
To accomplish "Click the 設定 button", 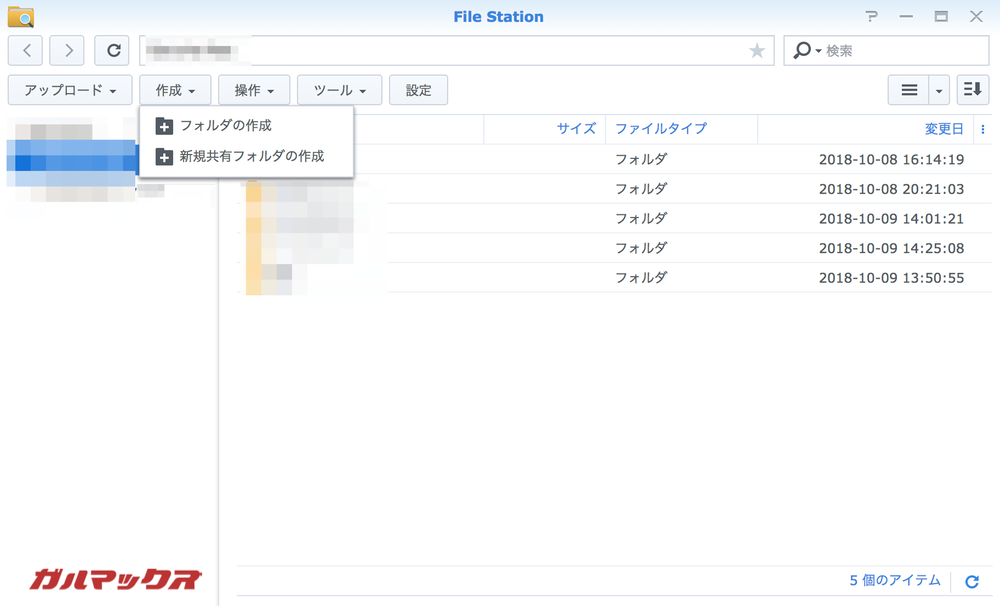I will tap(418, 89).
